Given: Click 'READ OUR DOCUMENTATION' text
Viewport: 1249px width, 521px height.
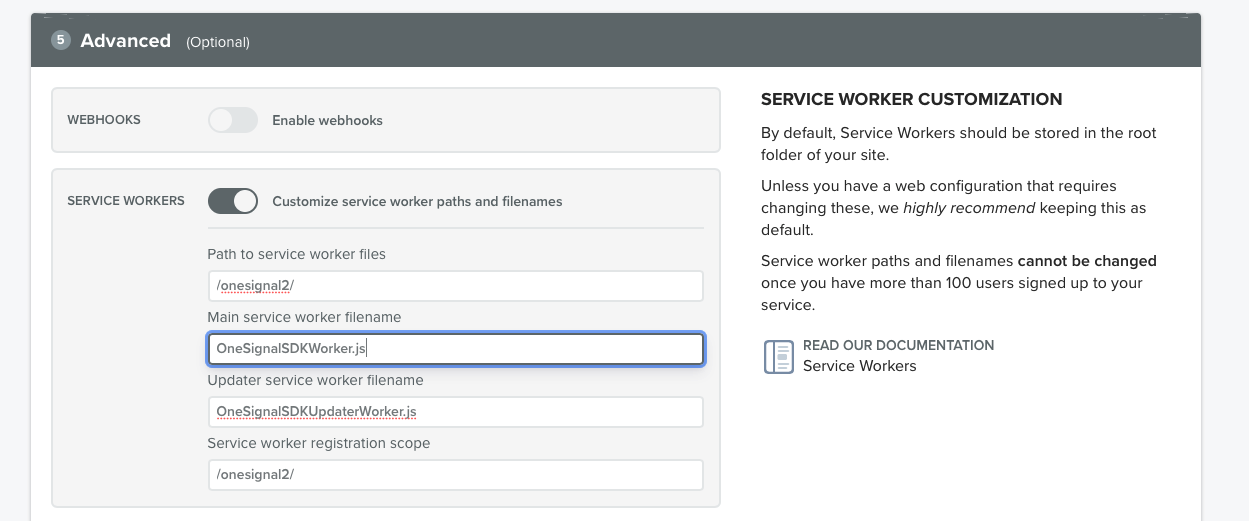Looking at the screenshot, I should click(x=898, y=345).
